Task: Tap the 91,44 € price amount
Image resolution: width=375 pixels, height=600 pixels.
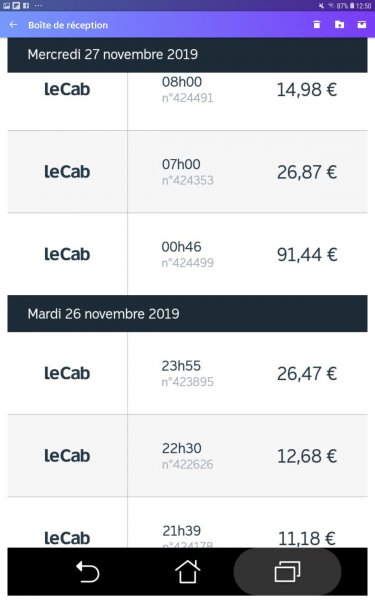Action: (x=307, y=255)
